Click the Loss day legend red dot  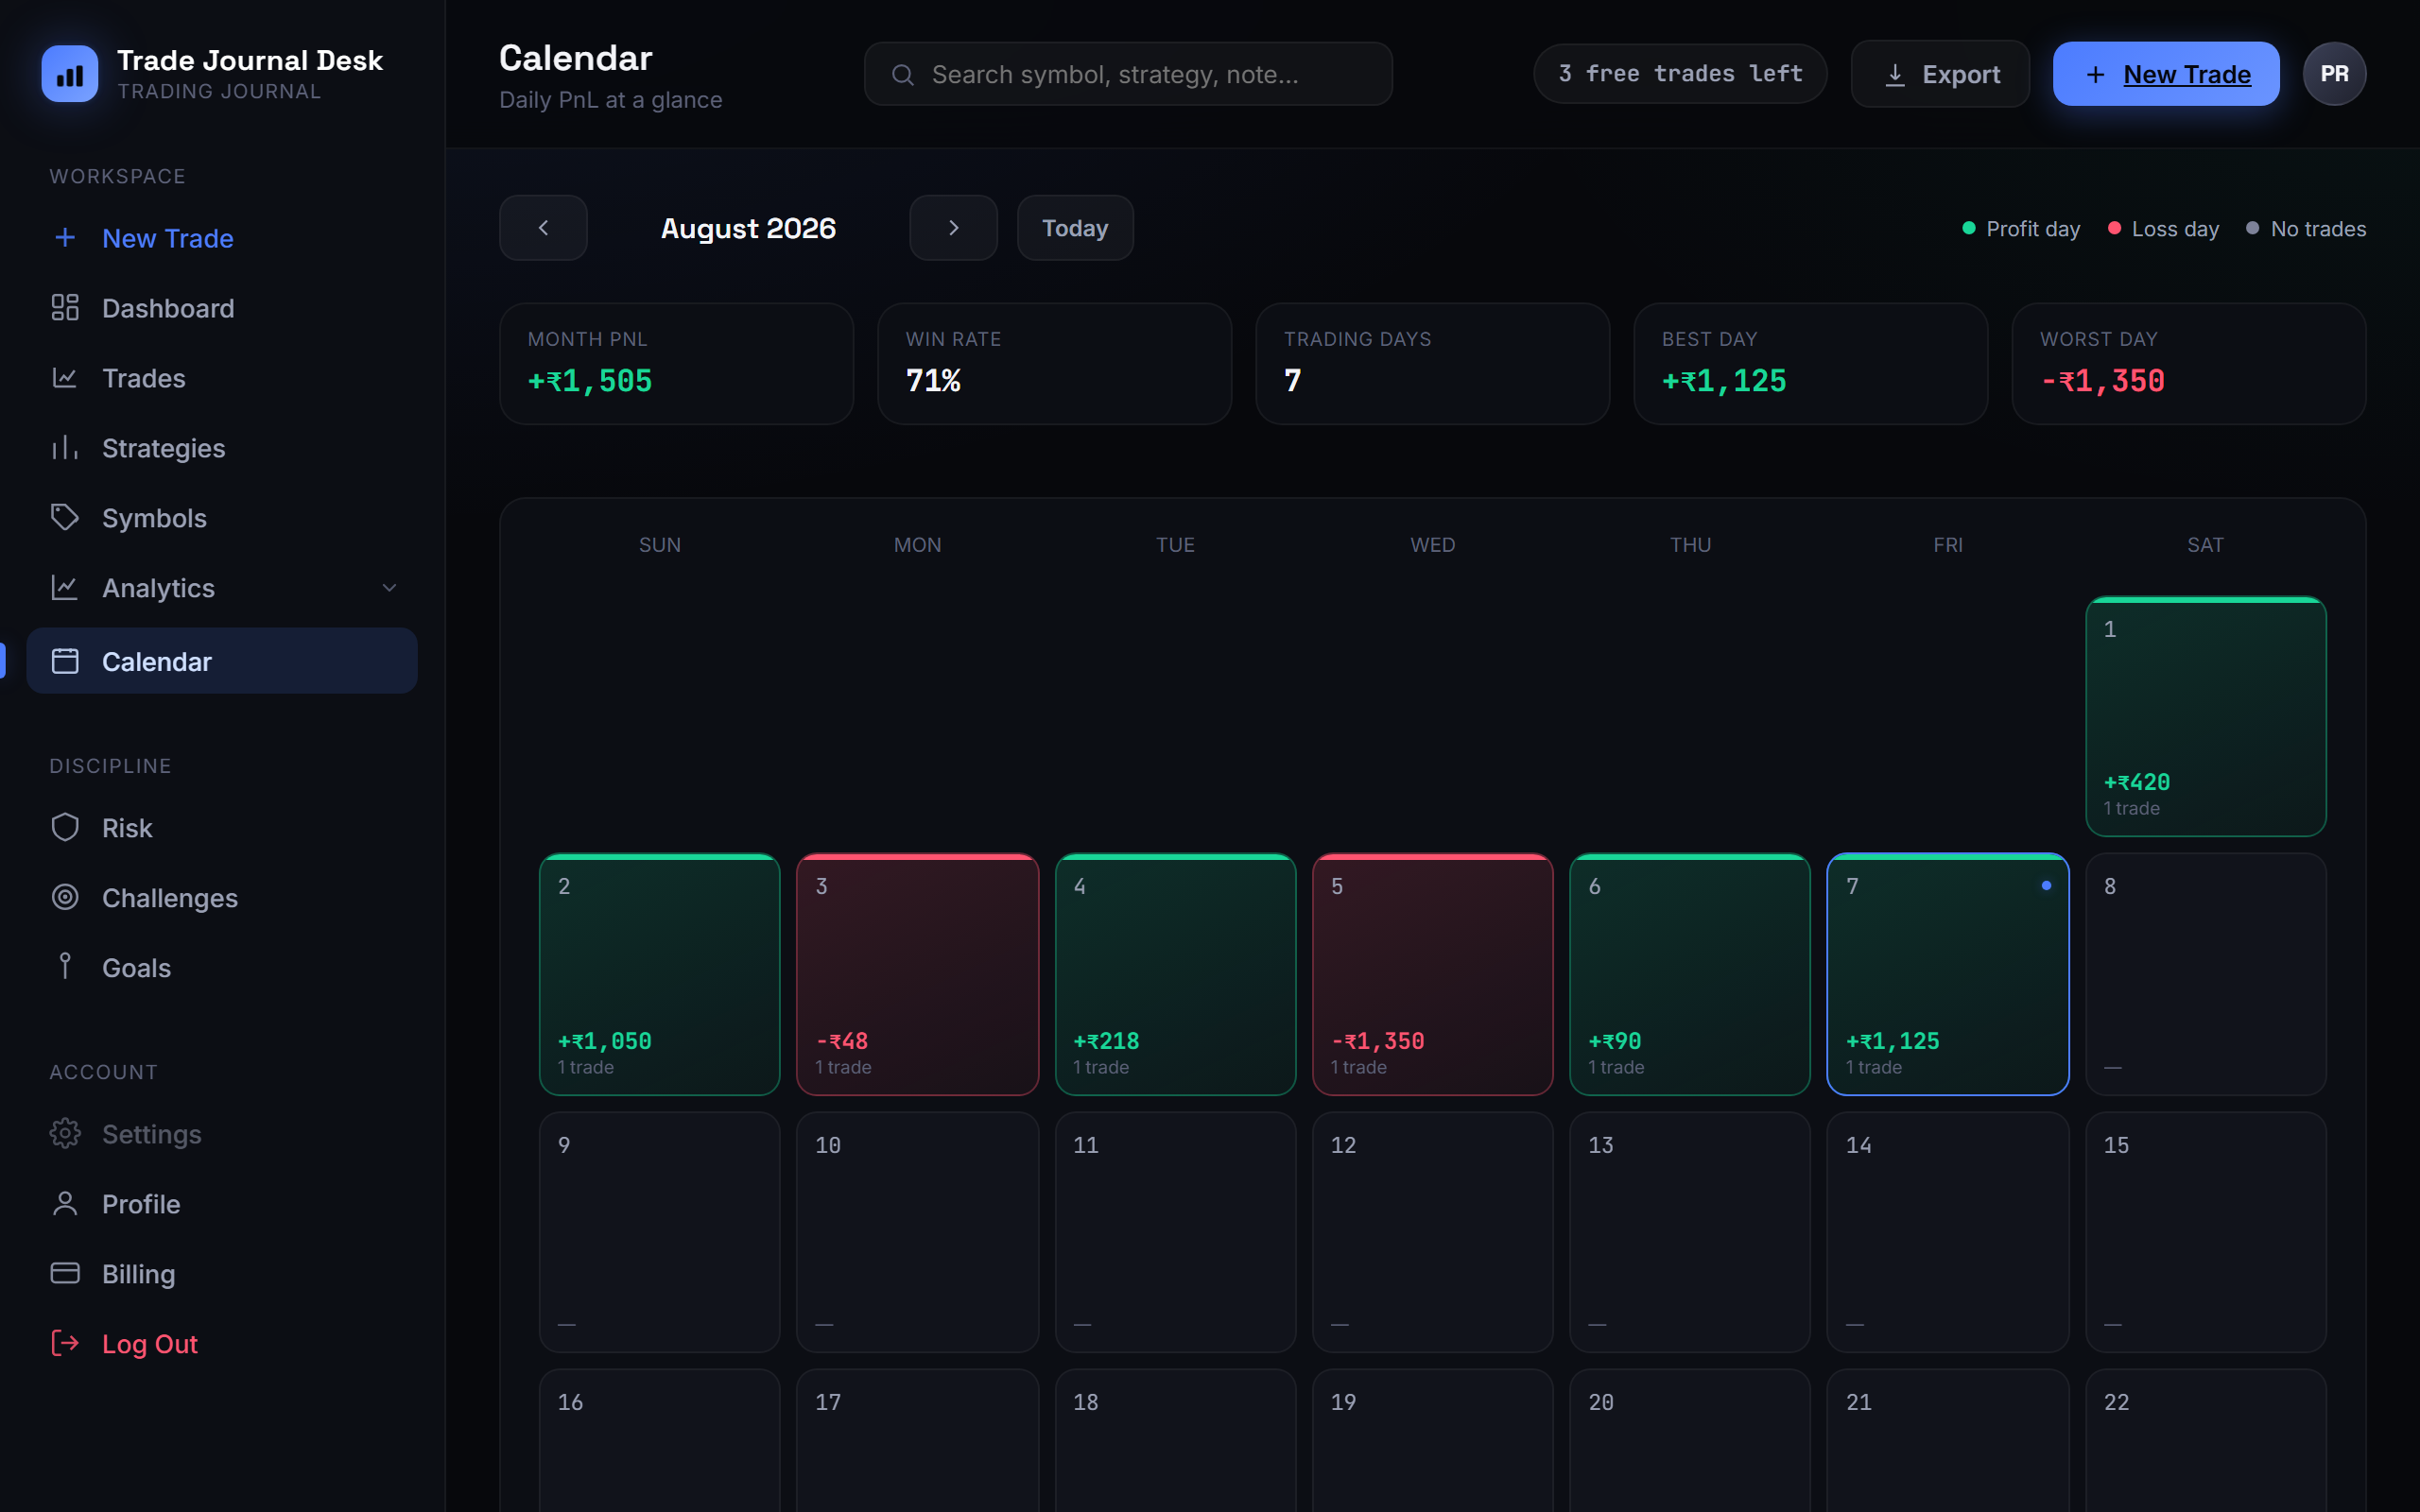[x=2114, y=228]
